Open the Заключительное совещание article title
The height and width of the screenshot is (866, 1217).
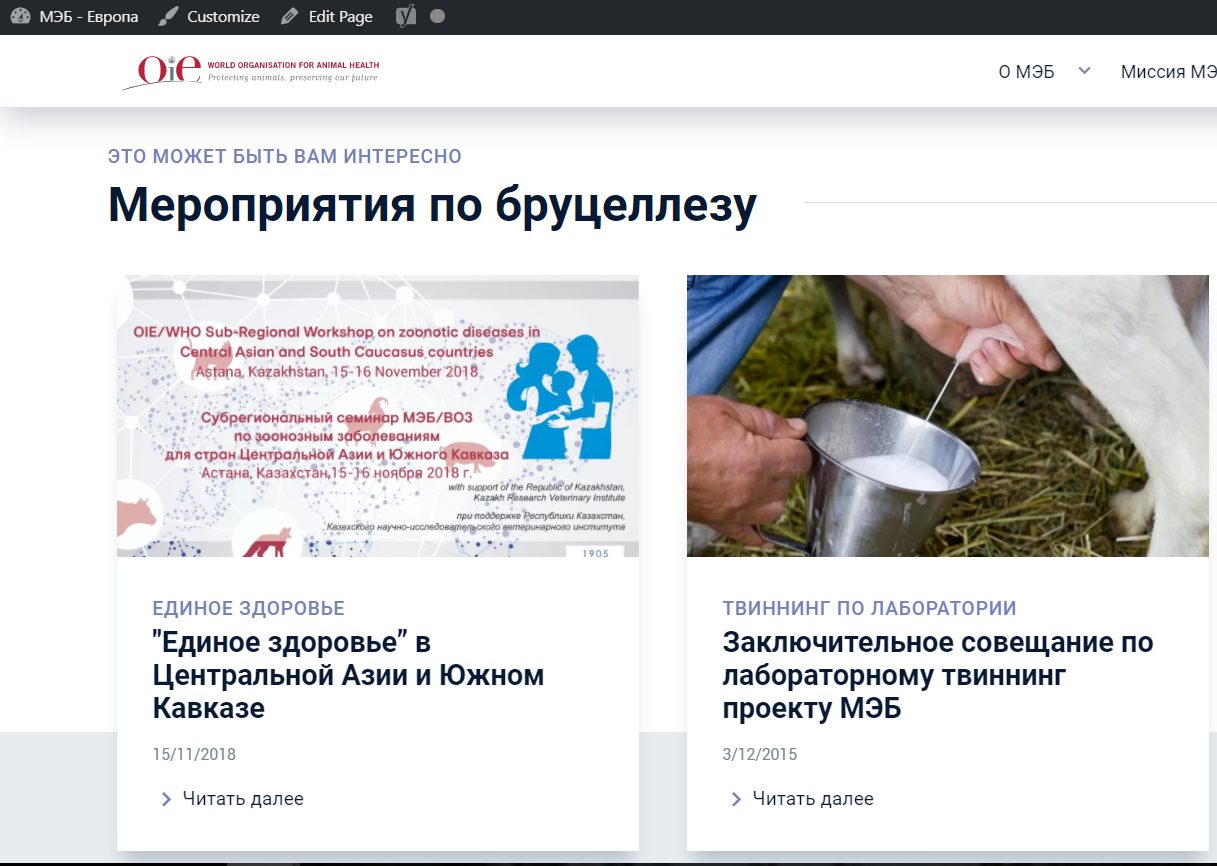pyautogui.click(x=937, y=675)
